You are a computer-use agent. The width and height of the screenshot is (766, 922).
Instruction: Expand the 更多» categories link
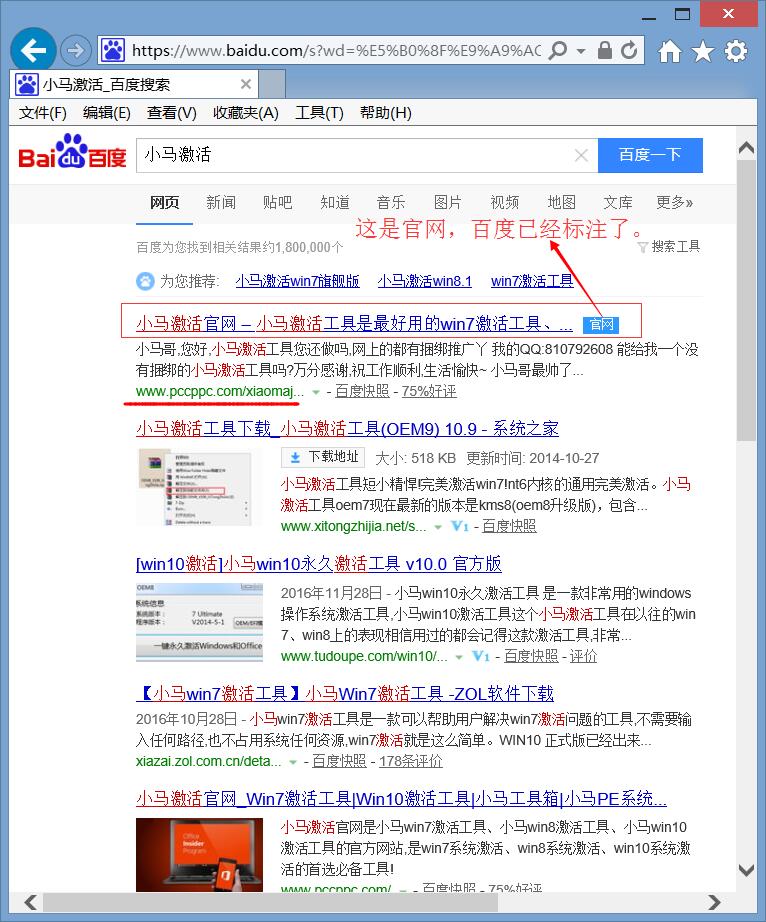(674, 203)
